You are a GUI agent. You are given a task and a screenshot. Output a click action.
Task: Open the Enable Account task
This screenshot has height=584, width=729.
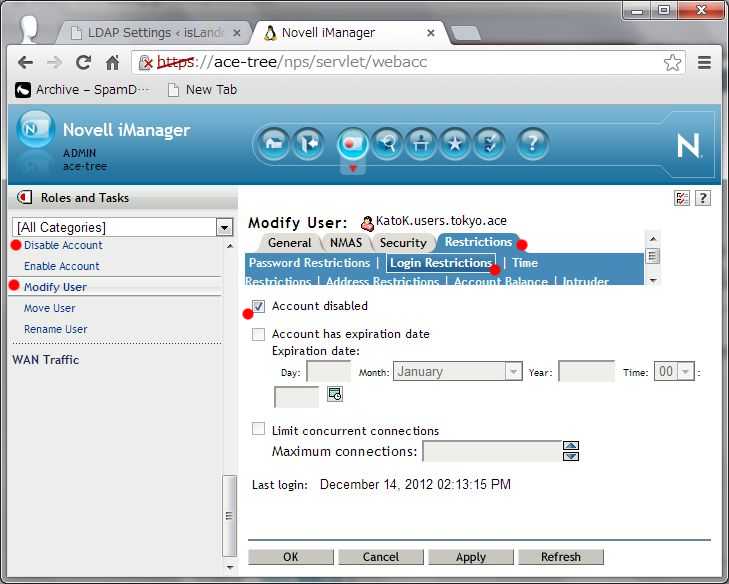tap(62, 266)
